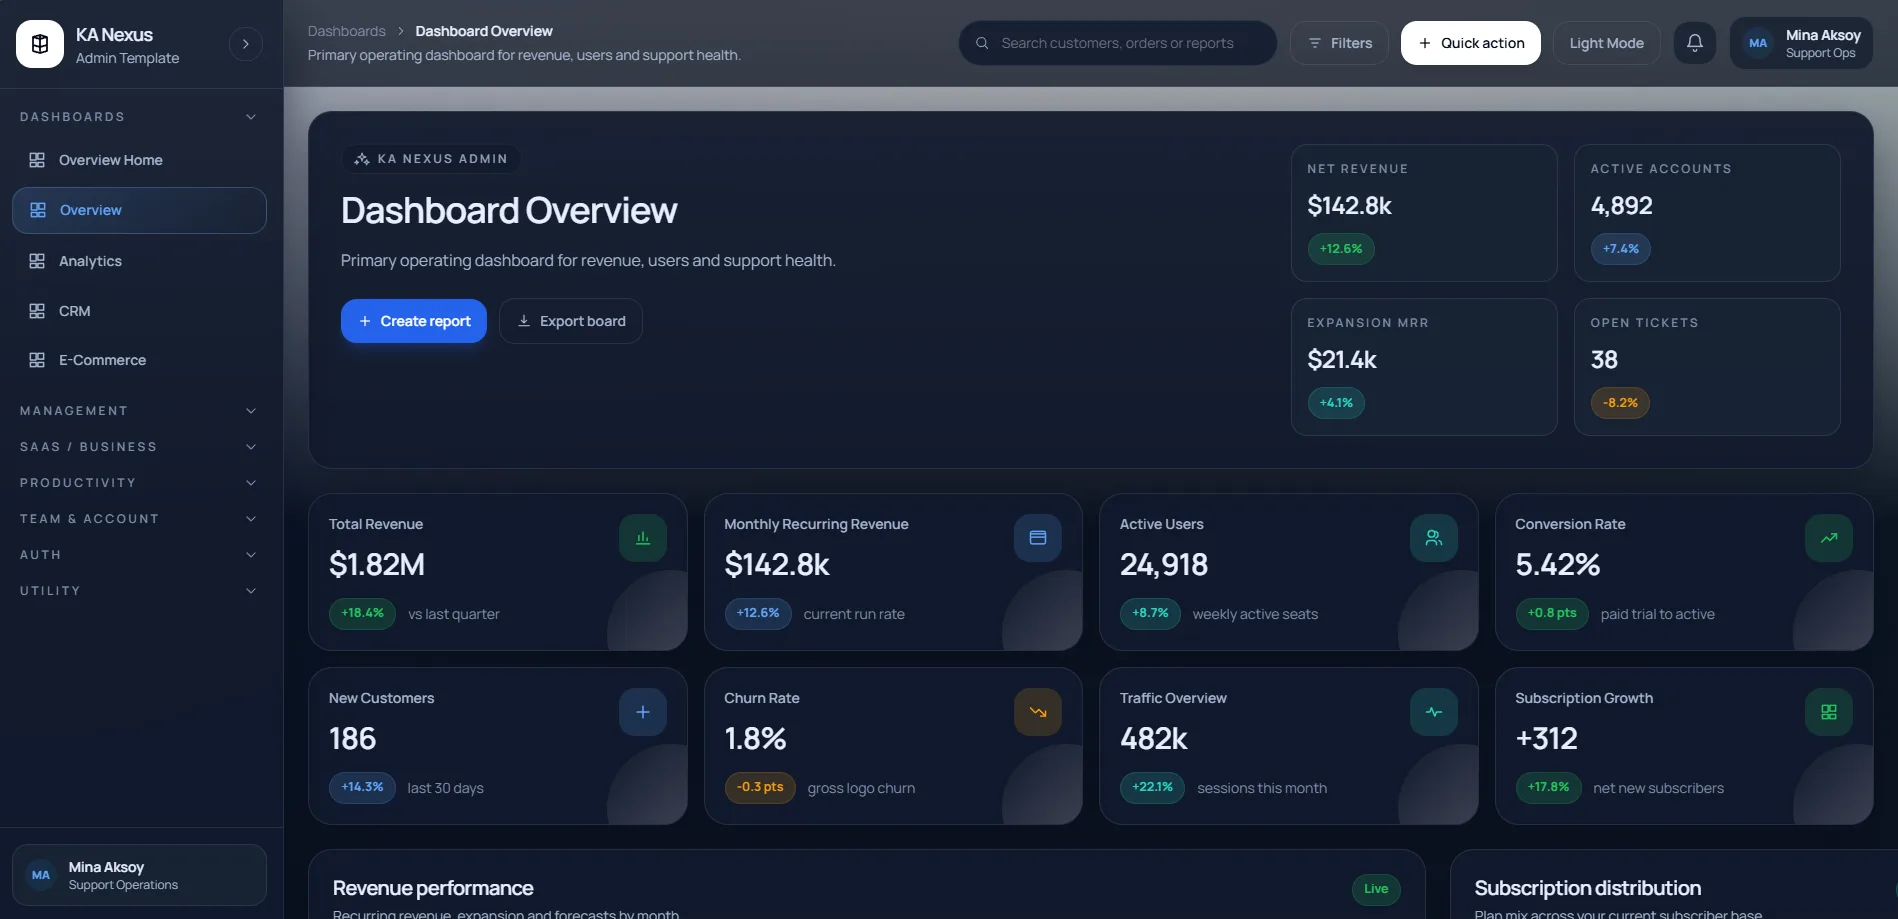Click the Traffic Overview pulse icon
Image resolution: width=1898 pixels, height=919 pixels.
(x=1433, y=712)
